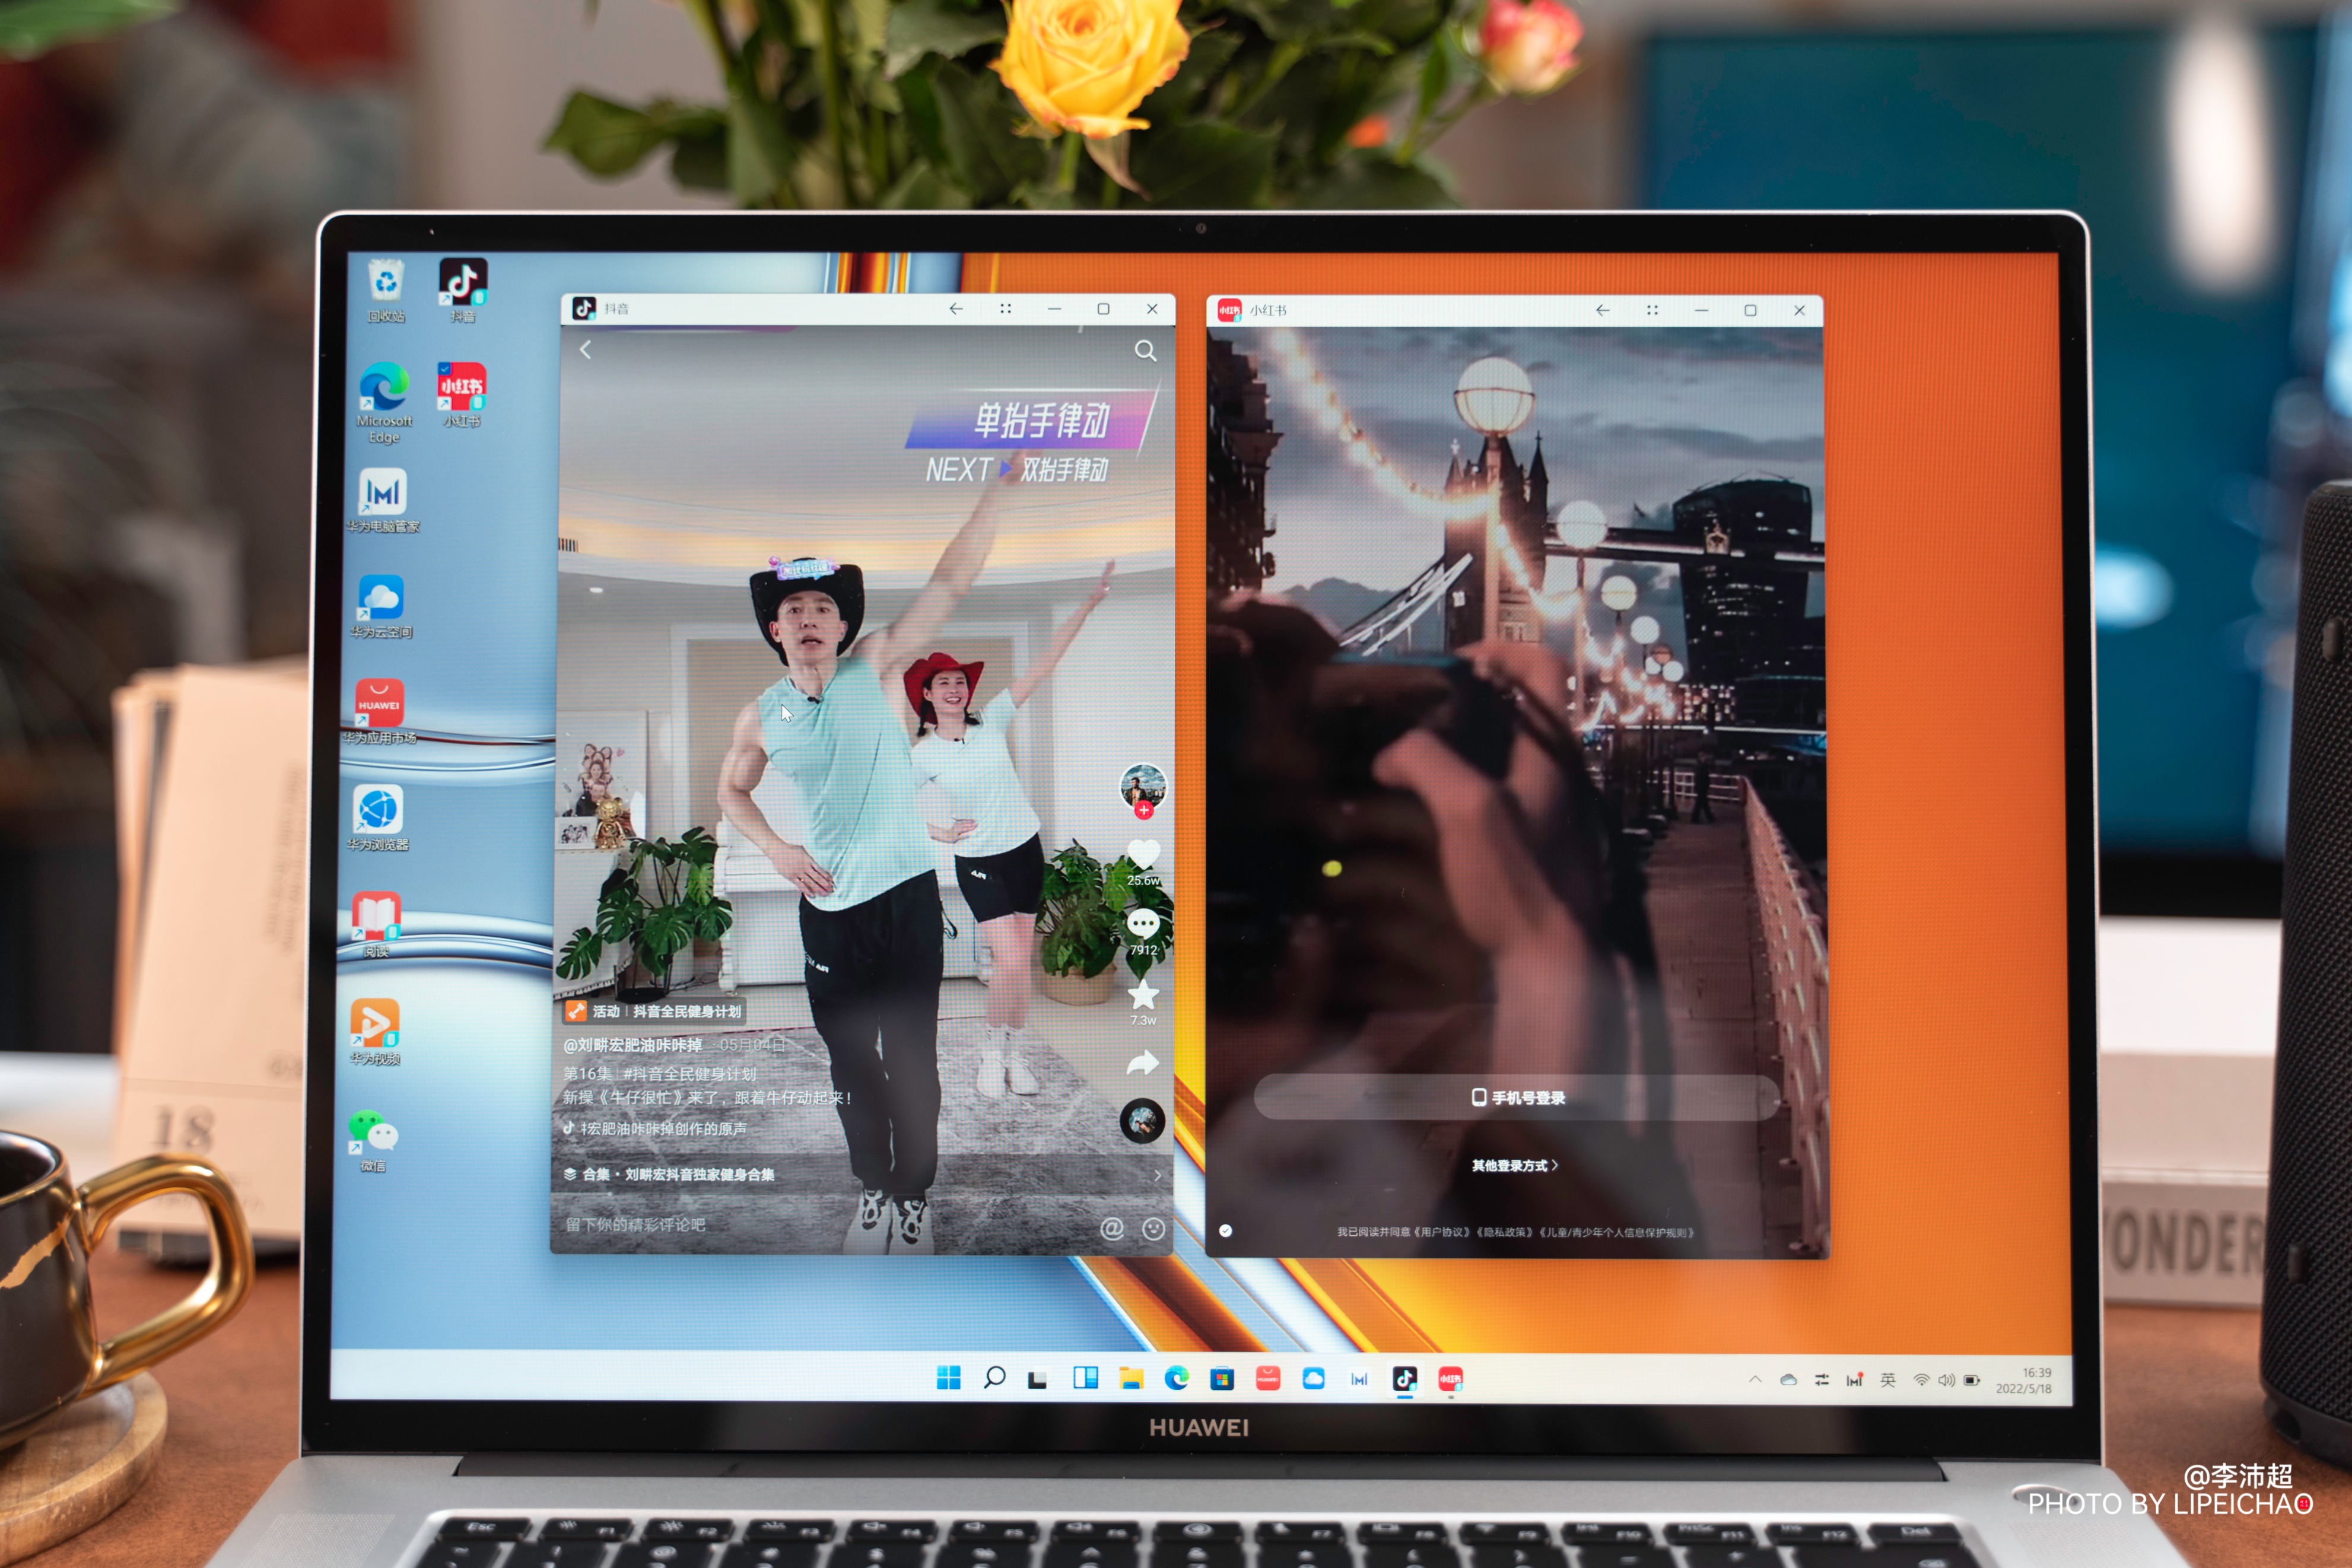Open File Explorer on the taskbar
The width and height of the screenshot is (2352, 1568).
[1131, 1379]
